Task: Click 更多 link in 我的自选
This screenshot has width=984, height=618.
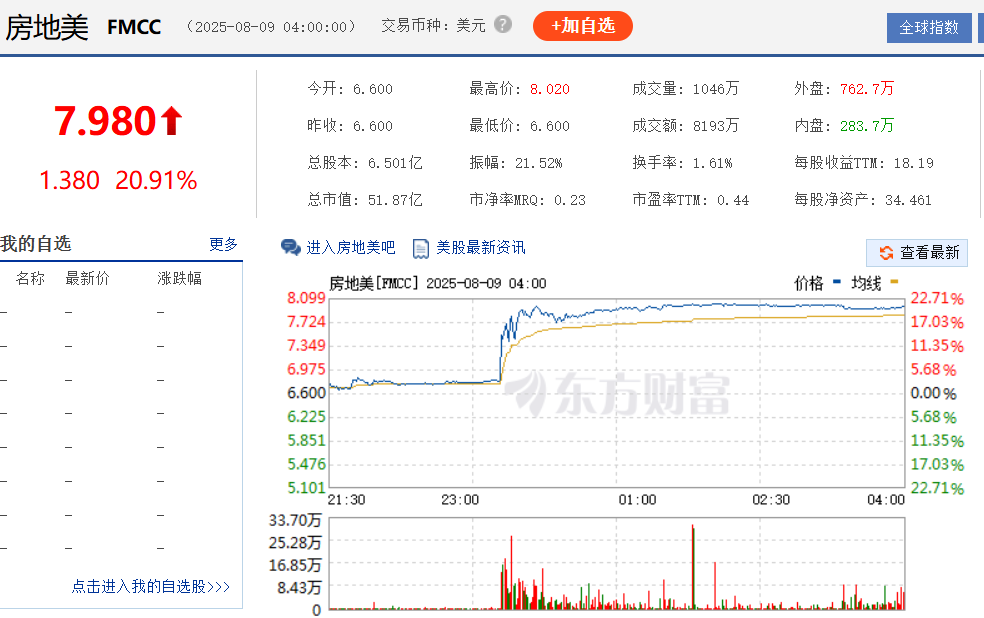Action: [223, 244]
